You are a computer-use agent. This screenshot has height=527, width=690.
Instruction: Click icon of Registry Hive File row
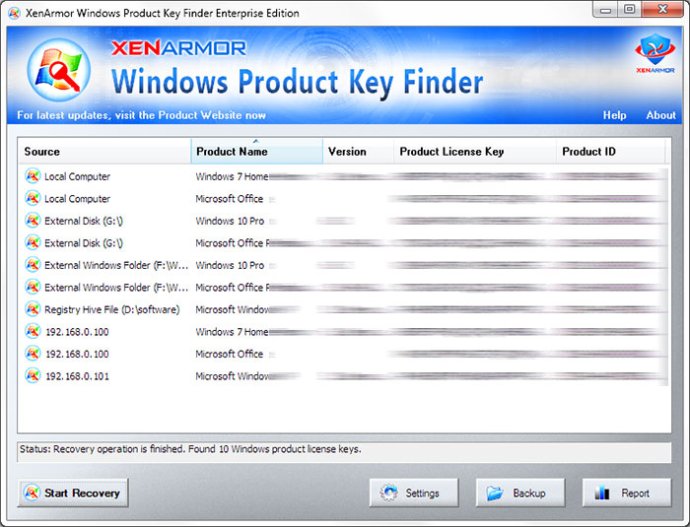pos(33,309)
